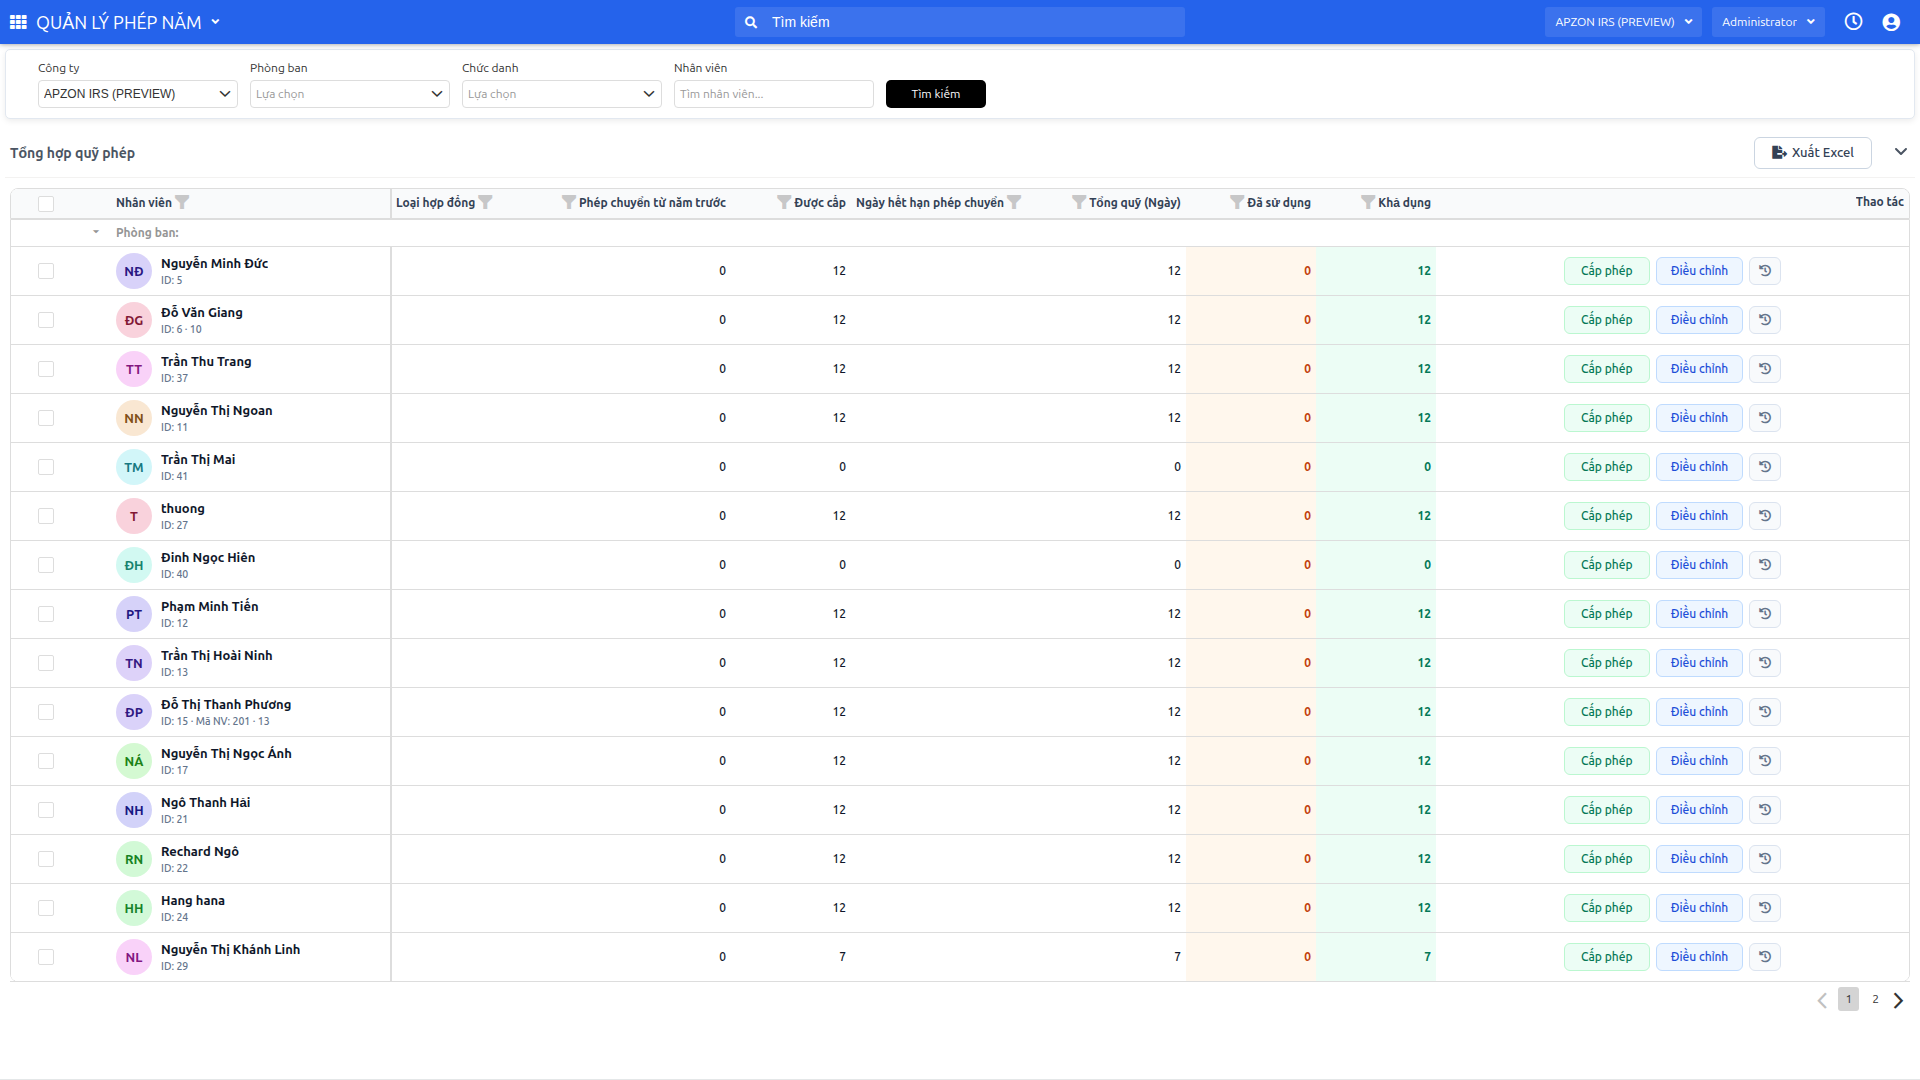The width and height of the screenshot is (1920, 1080).
Task: Open the user profile avatar icon
Action: click(x=1891, y=22)
